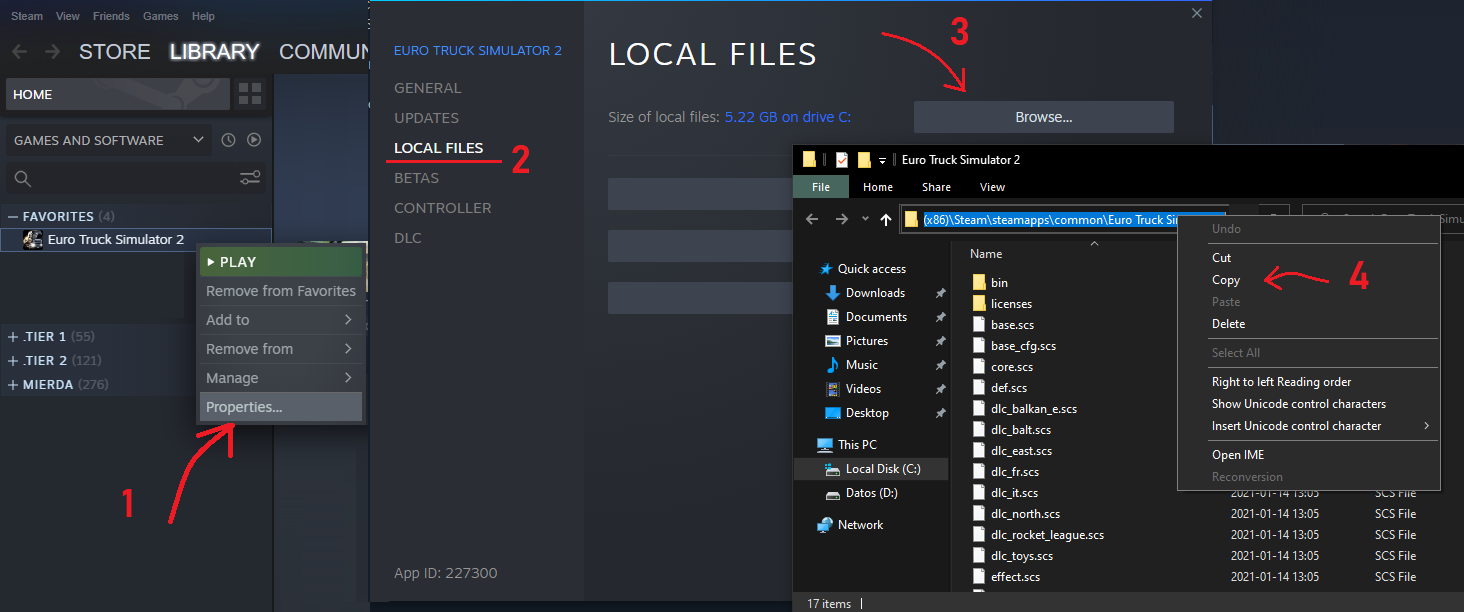
Task: Click Explorer forward navigation arrow
Action: [842, 219]
